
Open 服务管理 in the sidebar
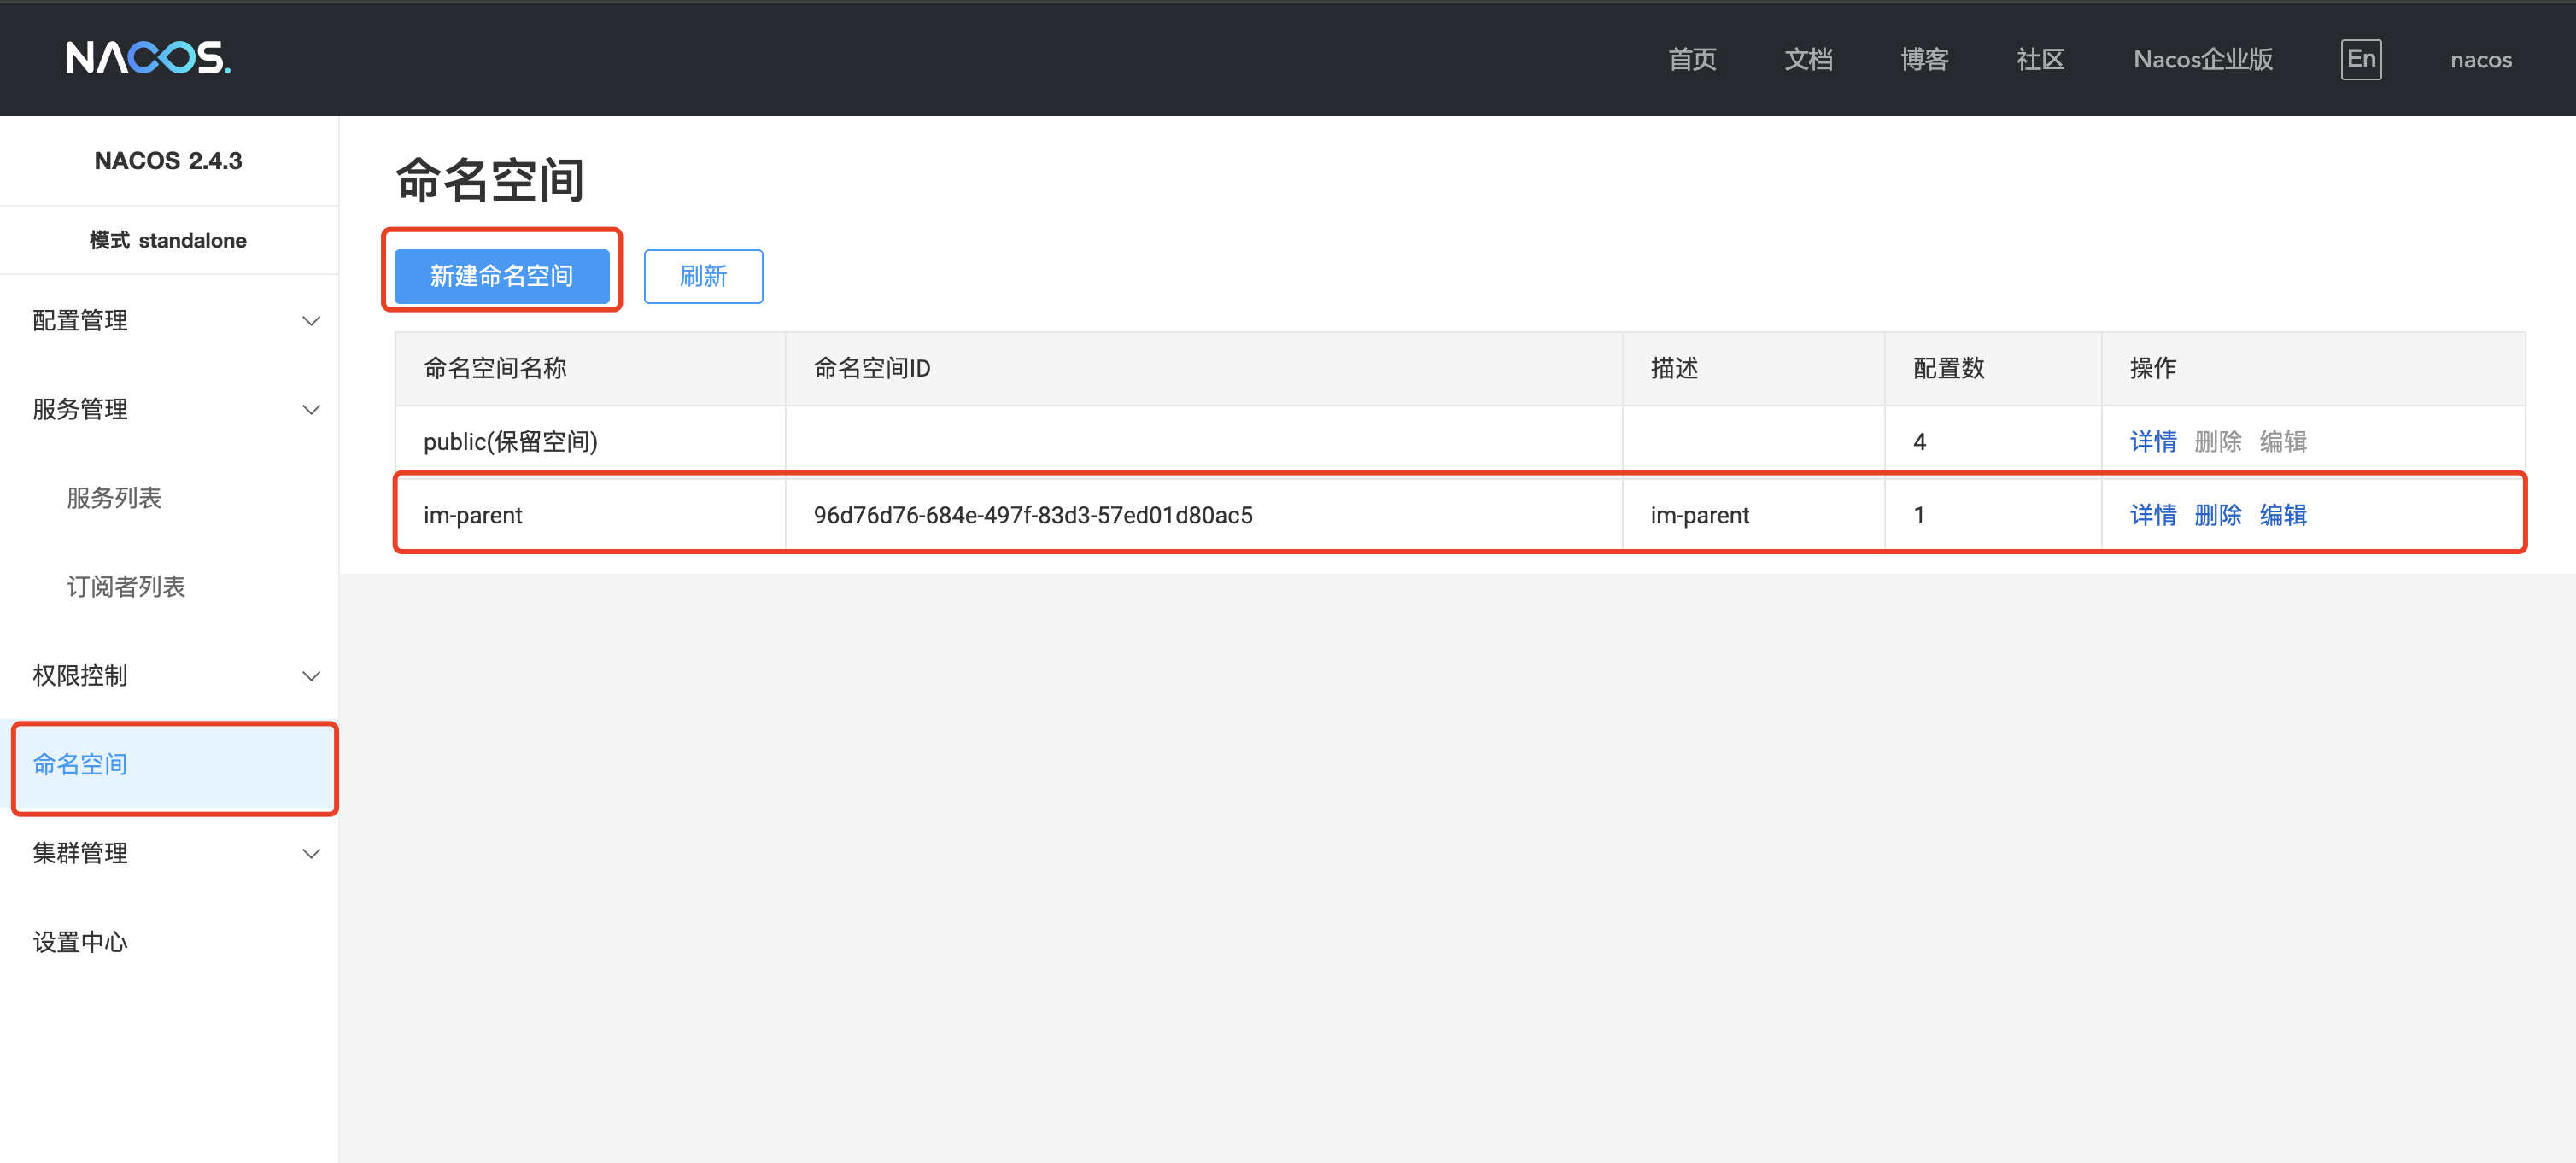80,410
